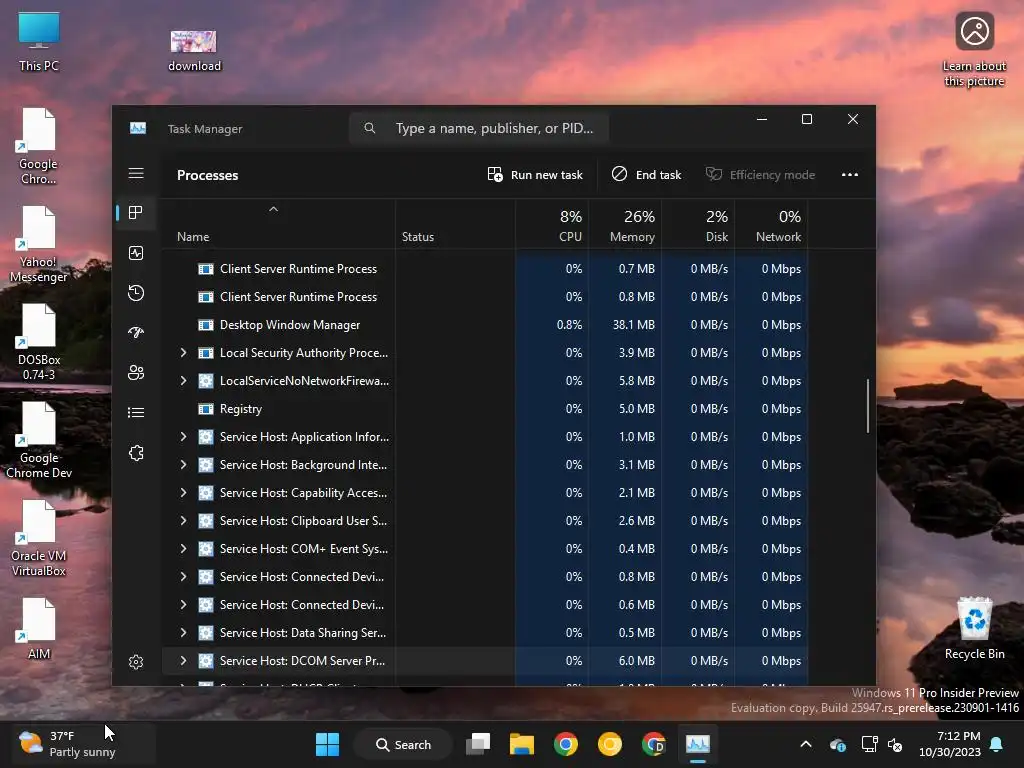This screenshot has height=768, width=1024.
Task: Open Yahoo! Messenger desktop shortcut
Action: (39, 244)
